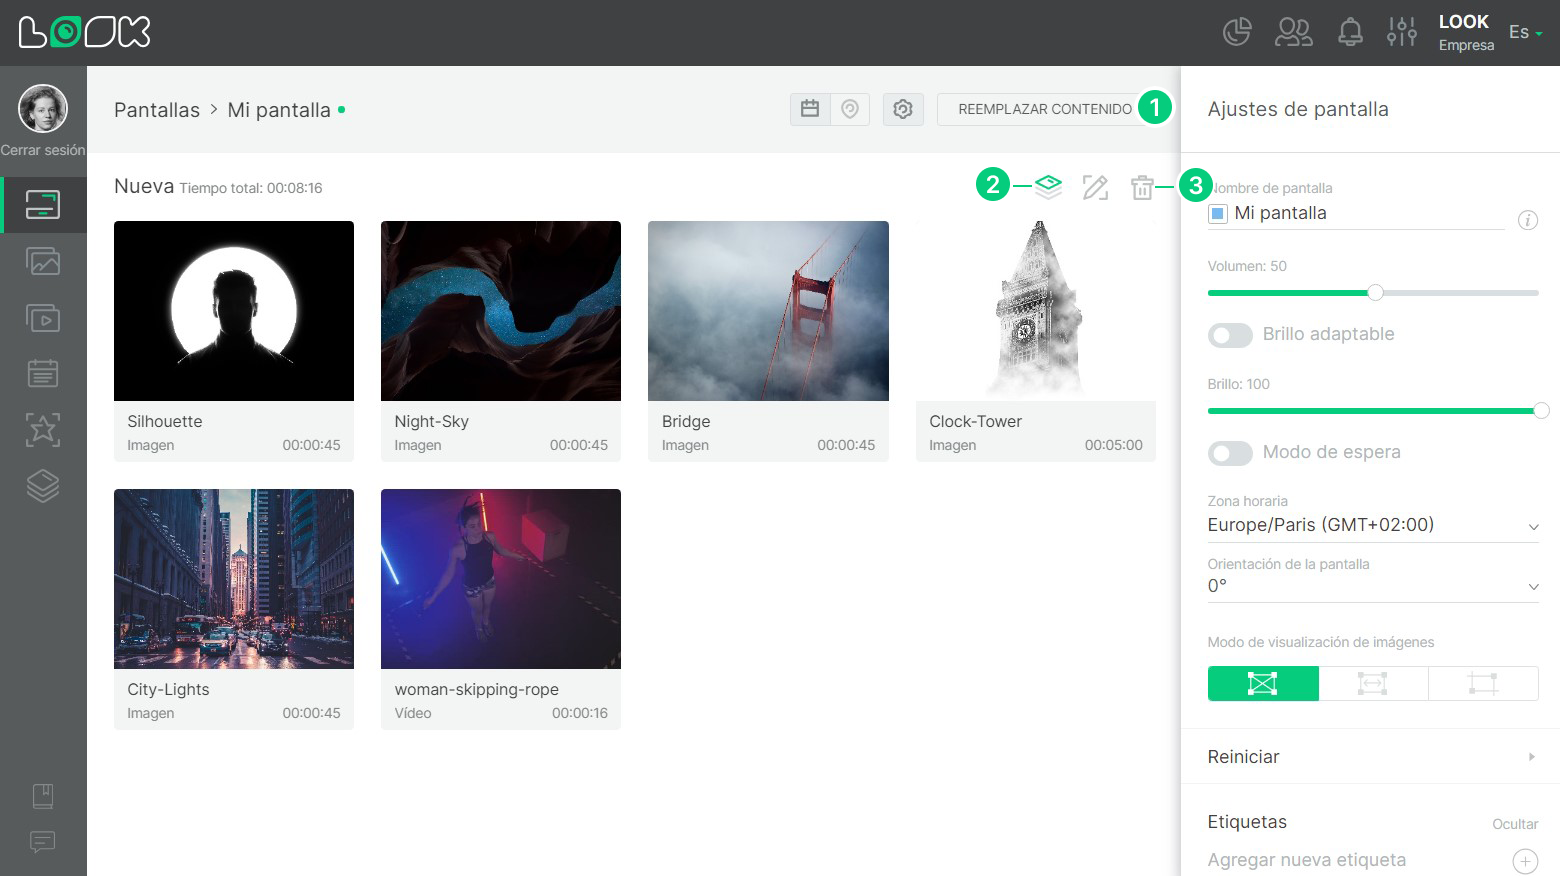Open the Night-Sky thumbnail
1560x876 pixels.
501,311
